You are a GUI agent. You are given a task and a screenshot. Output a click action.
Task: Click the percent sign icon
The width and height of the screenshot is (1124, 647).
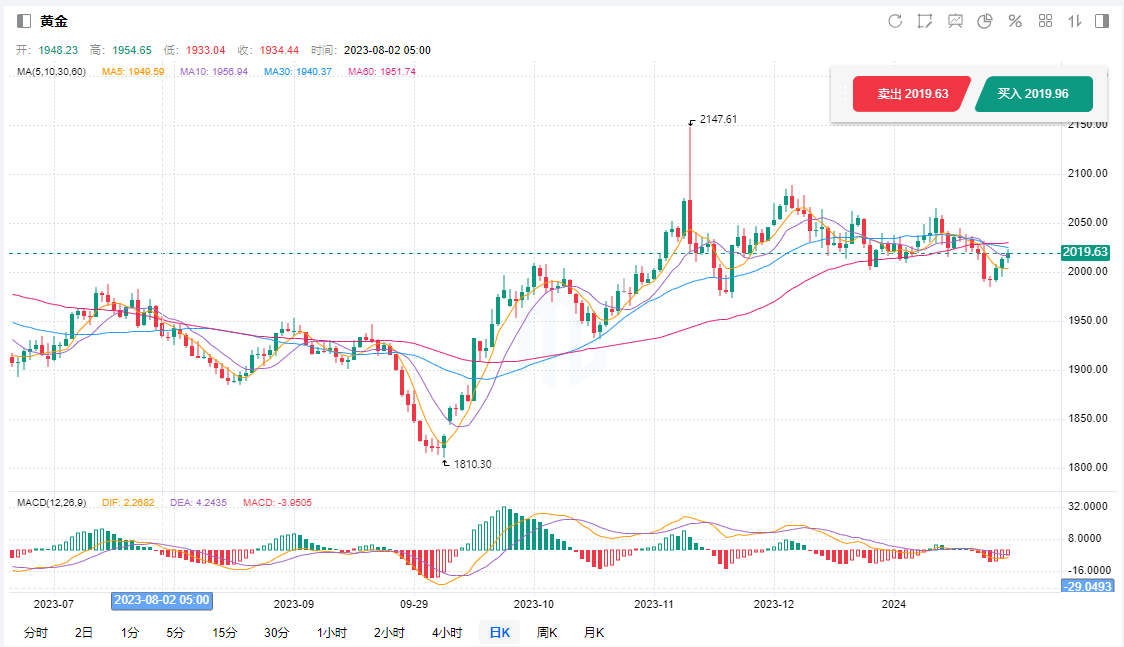[x=1015, y=21]
